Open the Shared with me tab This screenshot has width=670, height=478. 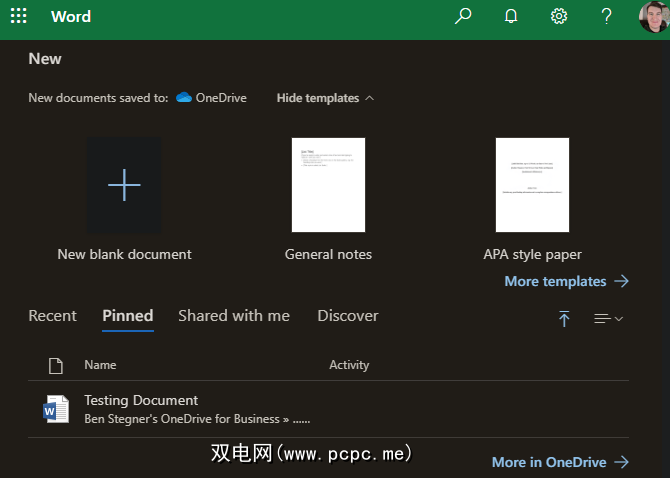(234, 316)
